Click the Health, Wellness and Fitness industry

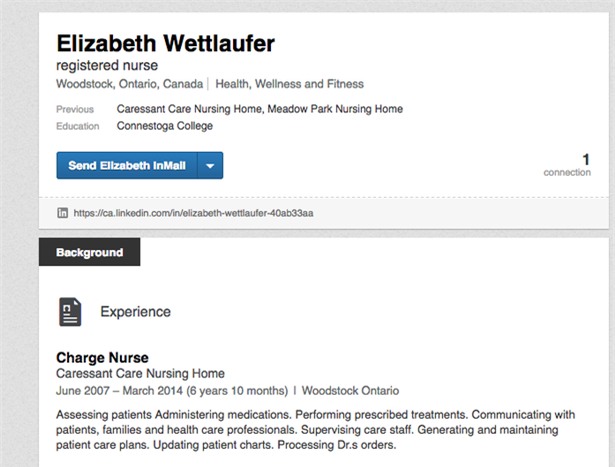pos(290,84)
